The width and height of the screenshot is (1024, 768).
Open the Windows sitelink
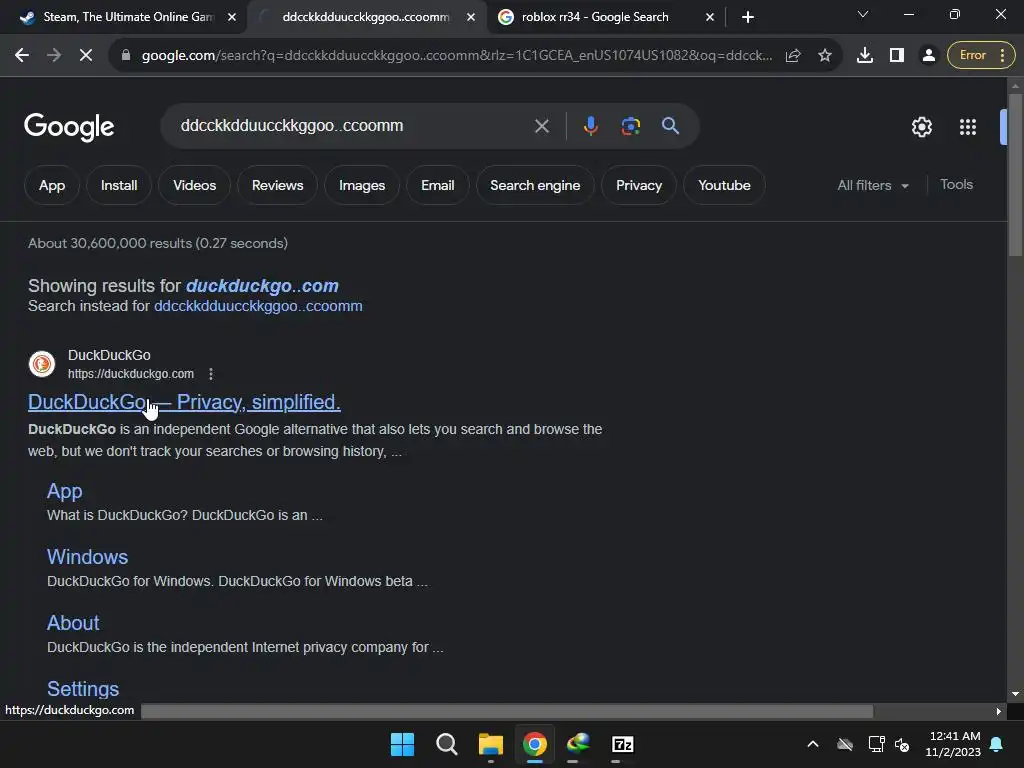88,557
